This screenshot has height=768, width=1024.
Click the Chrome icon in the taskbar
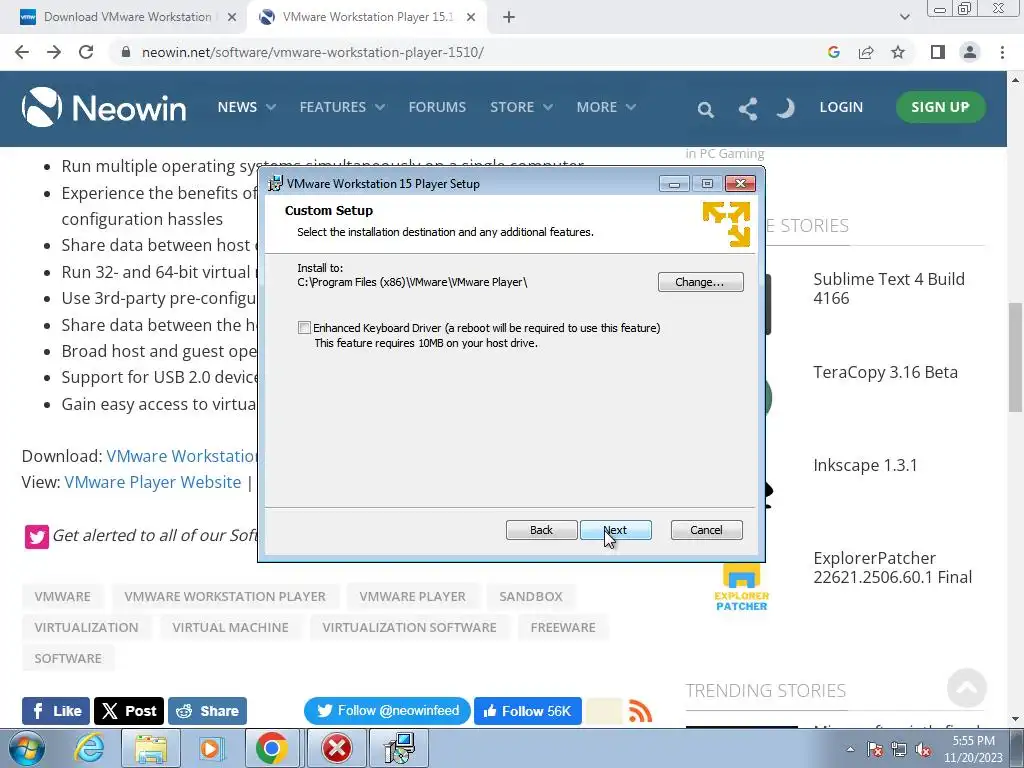tap(272, 748)
